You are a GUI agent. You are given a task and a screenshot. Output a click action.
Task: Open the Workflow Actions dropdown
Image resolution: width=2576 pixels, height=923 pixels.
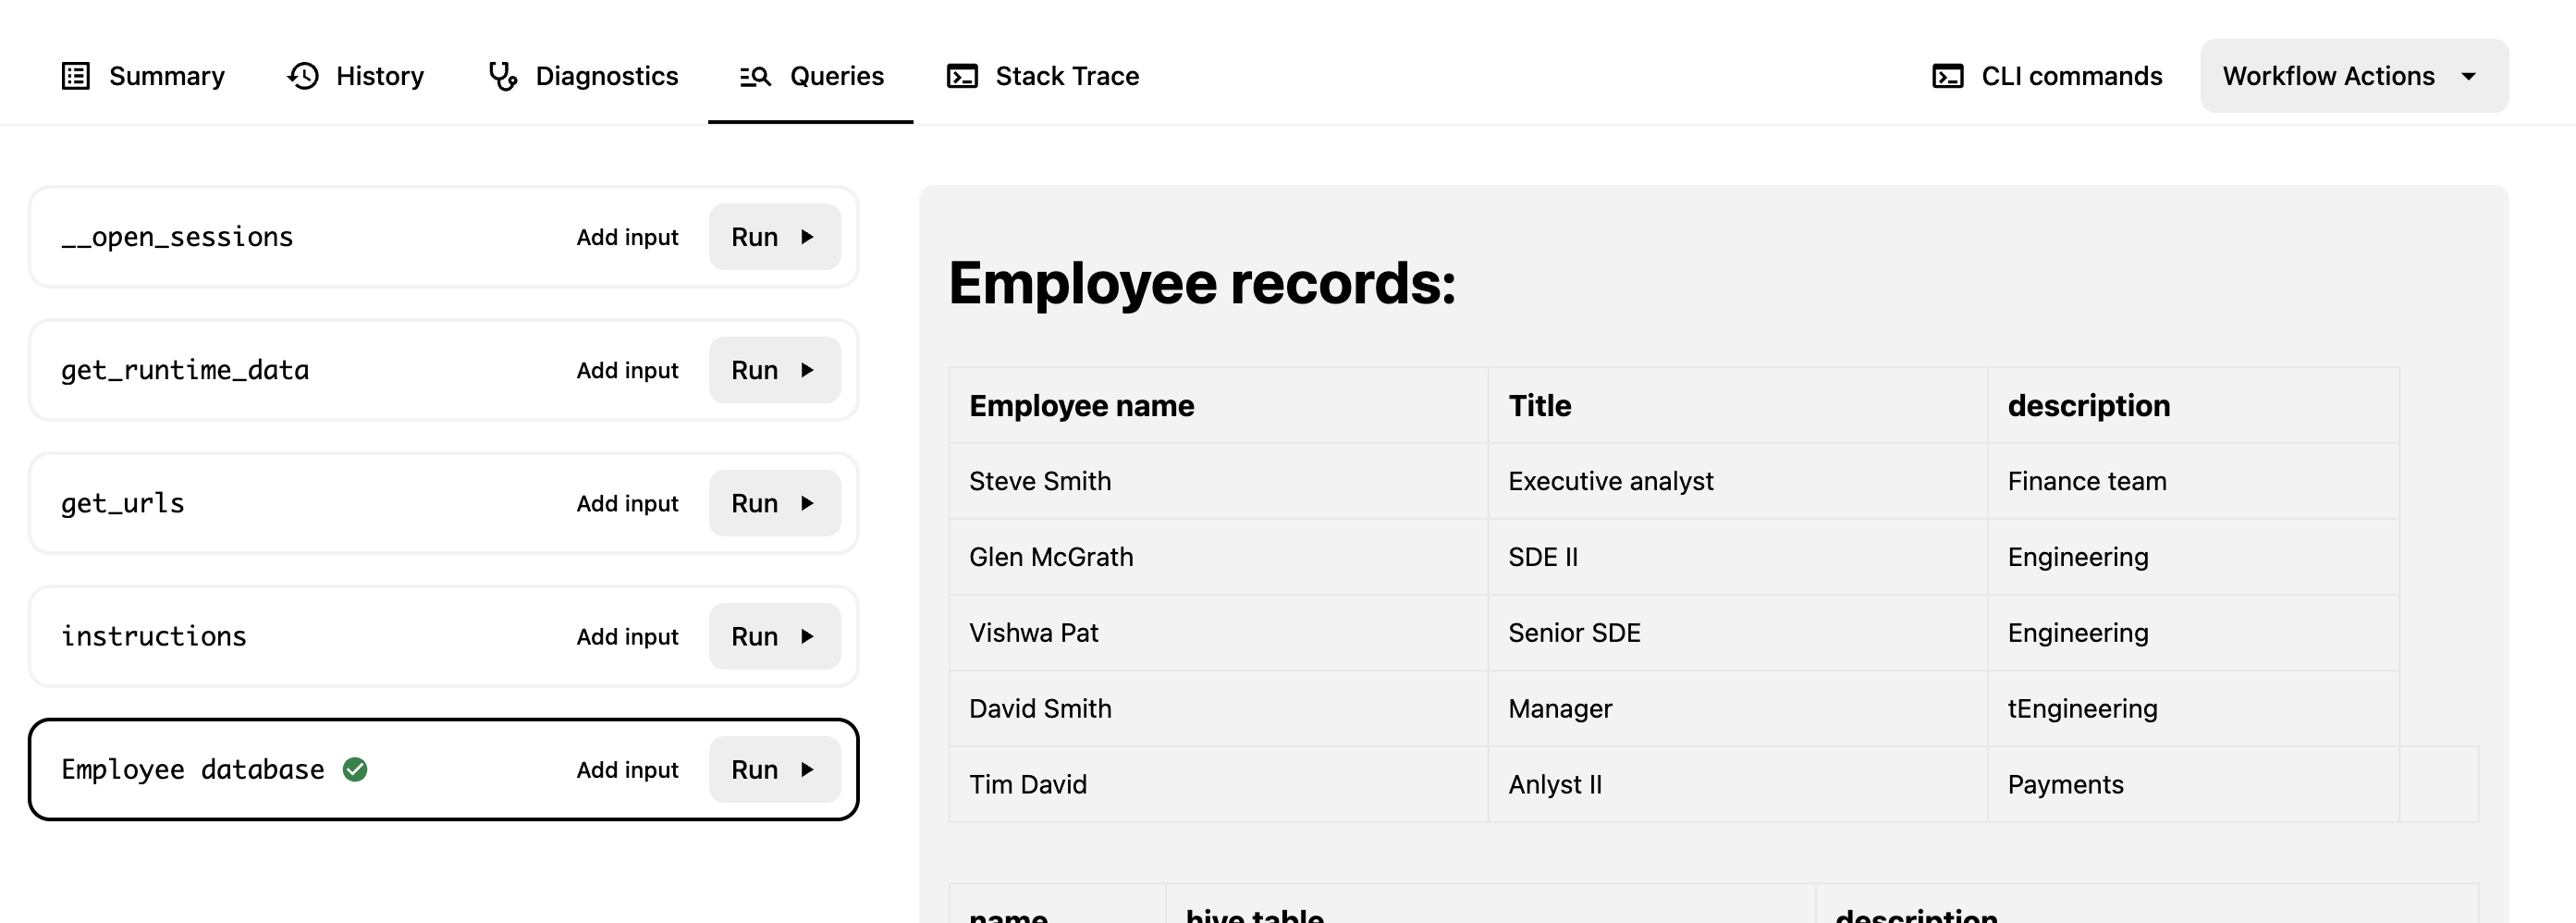(x=2352, y=76)
